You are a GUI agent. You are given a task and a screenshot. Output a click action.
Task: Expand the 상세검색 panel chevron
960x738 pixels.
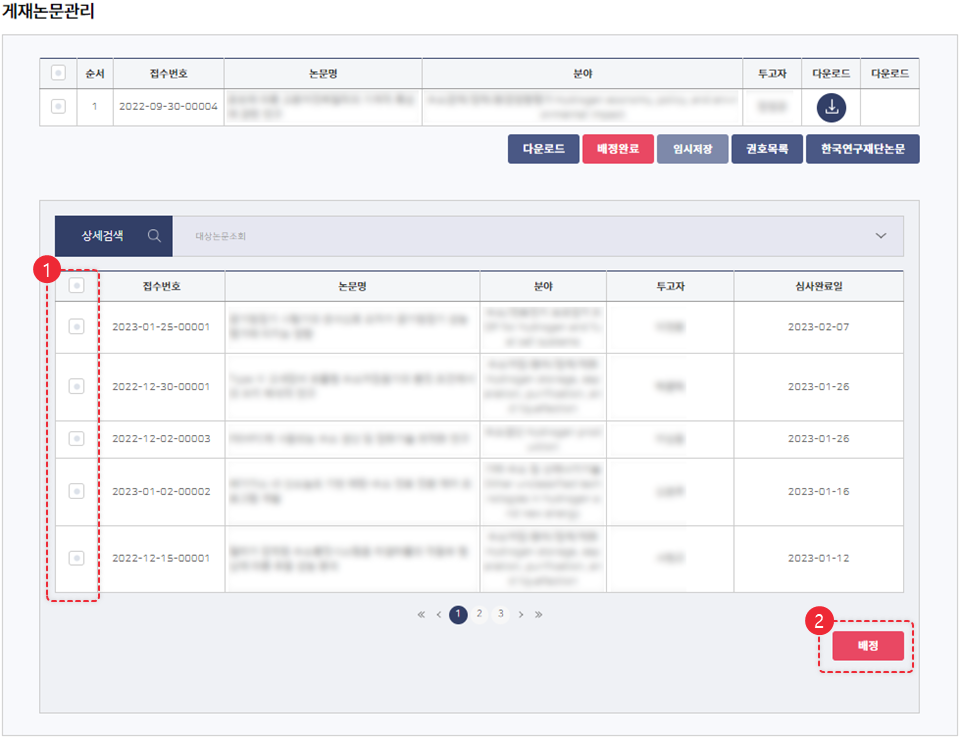coord(881,236)
